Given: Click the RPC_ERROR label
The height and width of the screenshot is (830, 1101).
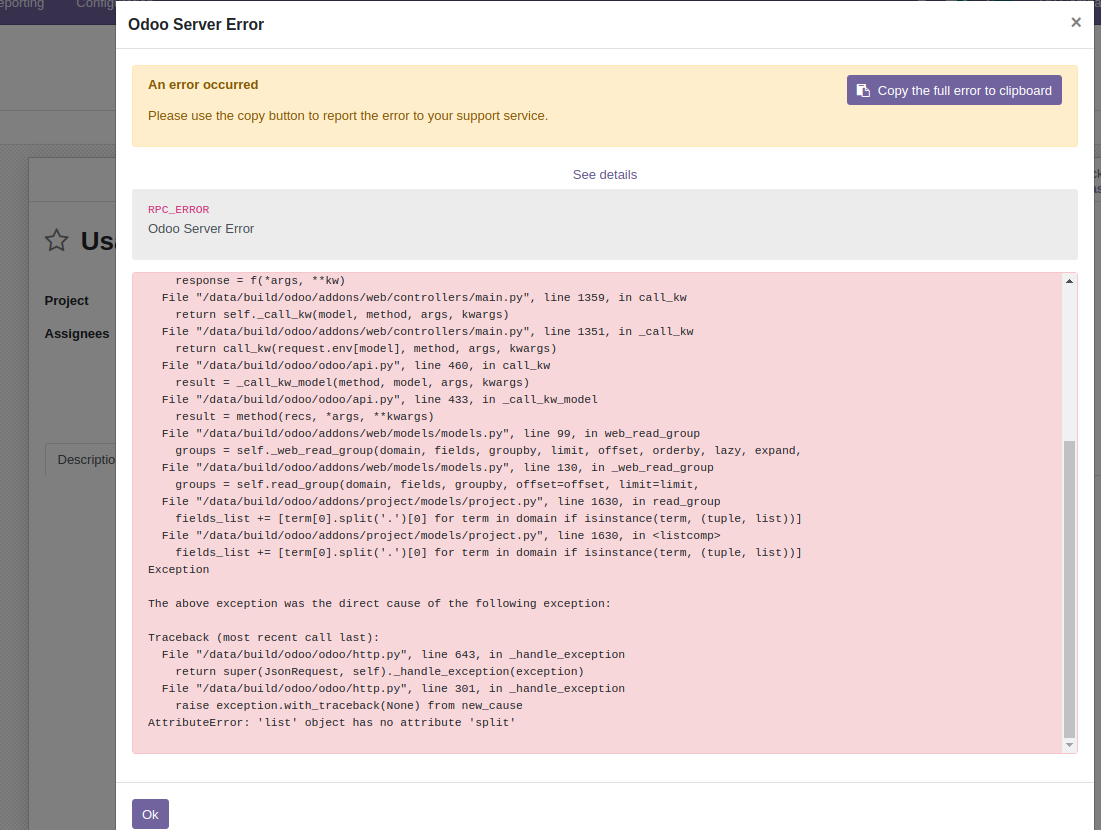Looking at the screenshot, I should 178,209.
